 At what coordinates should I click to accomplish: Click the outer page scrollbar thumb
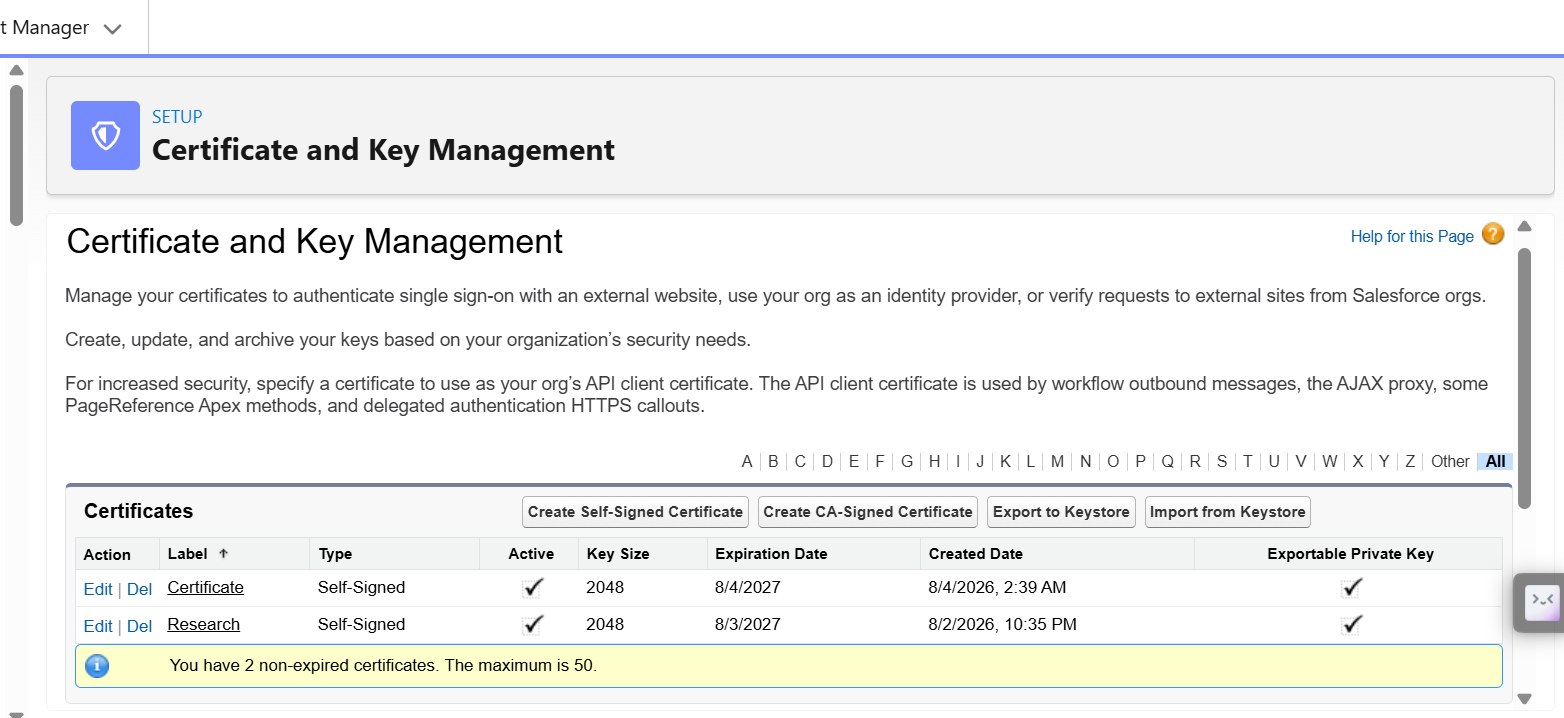[x=16, y=155]
